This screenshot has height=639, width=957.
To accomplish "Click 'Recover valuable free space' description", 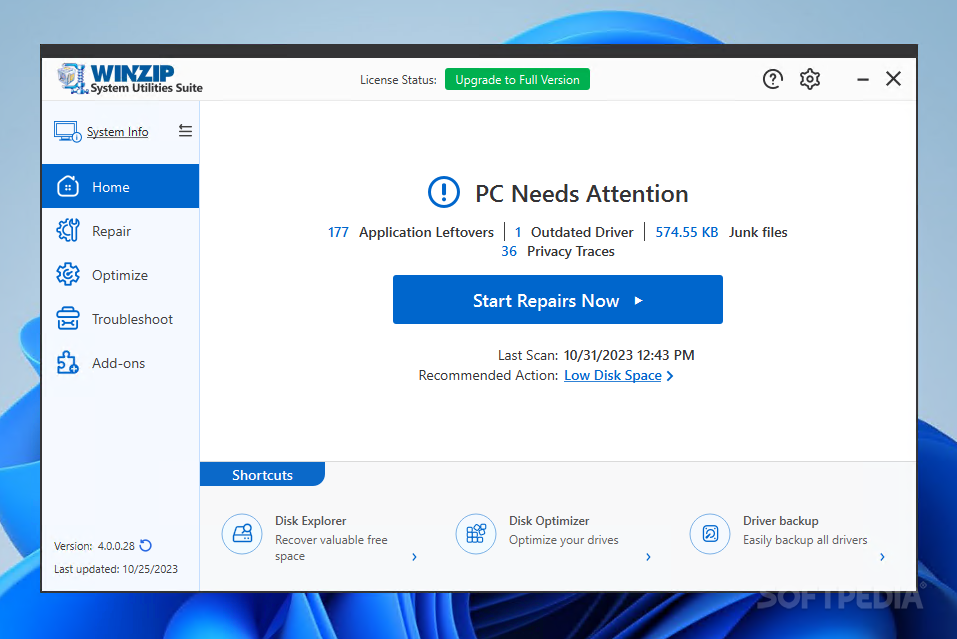I will point(331,547).
